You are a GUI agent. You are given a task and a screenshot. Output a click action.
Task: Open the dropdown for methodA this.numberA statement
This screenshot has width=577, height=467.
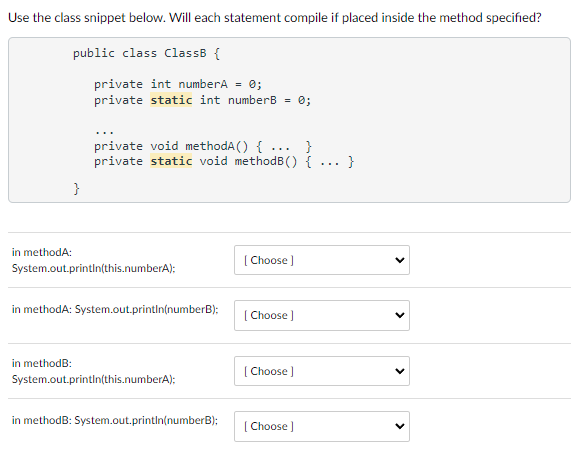pyautogui.click(x=322, y=260)
